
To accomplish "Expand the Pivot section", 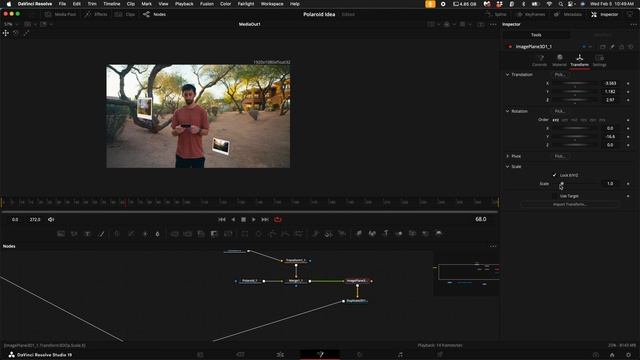I will 507,156.
